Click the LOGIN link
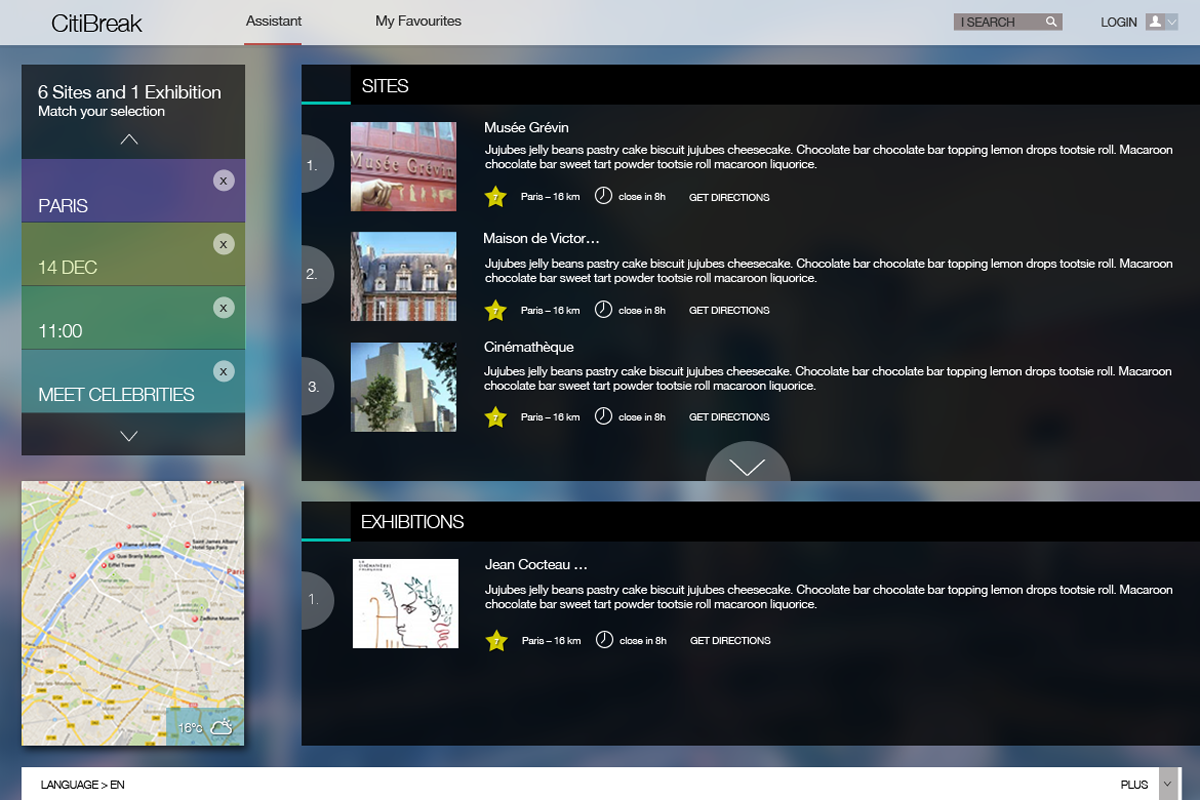The image size is (1200, 800). point(1118,22)
